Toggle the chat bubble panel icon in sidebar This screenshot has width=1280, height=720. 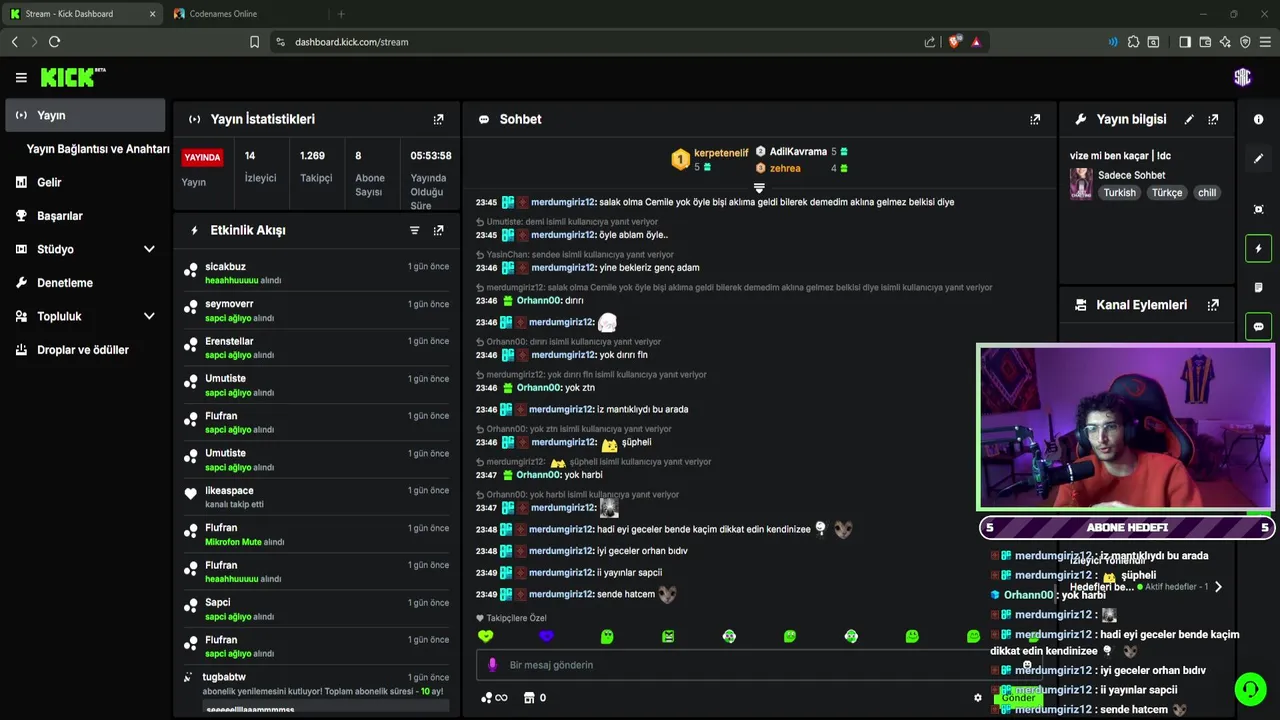click(x=1258, y=326)
